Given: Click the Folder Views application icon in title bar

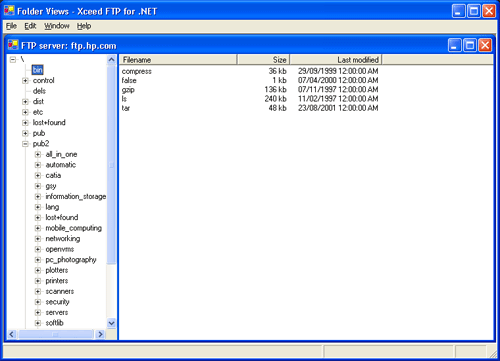Looking at the screenshot, I should click(x=9, y=11).
